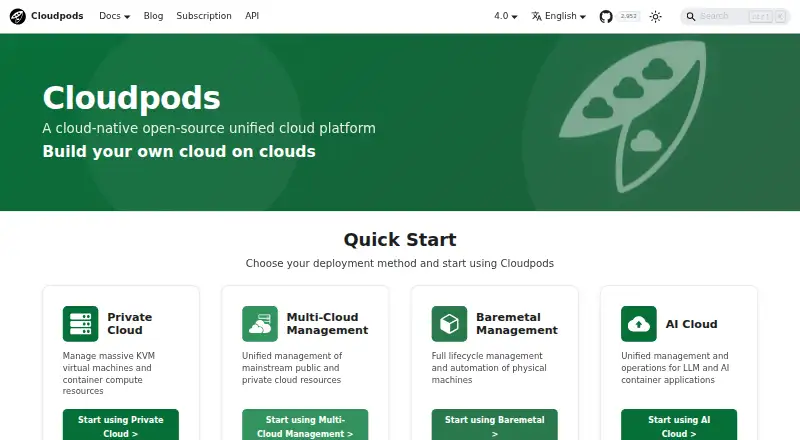The height and width of the screenshot is (440, 800).
Task: Toggle dark/light mode sun icon
Action: coord(656,16)
